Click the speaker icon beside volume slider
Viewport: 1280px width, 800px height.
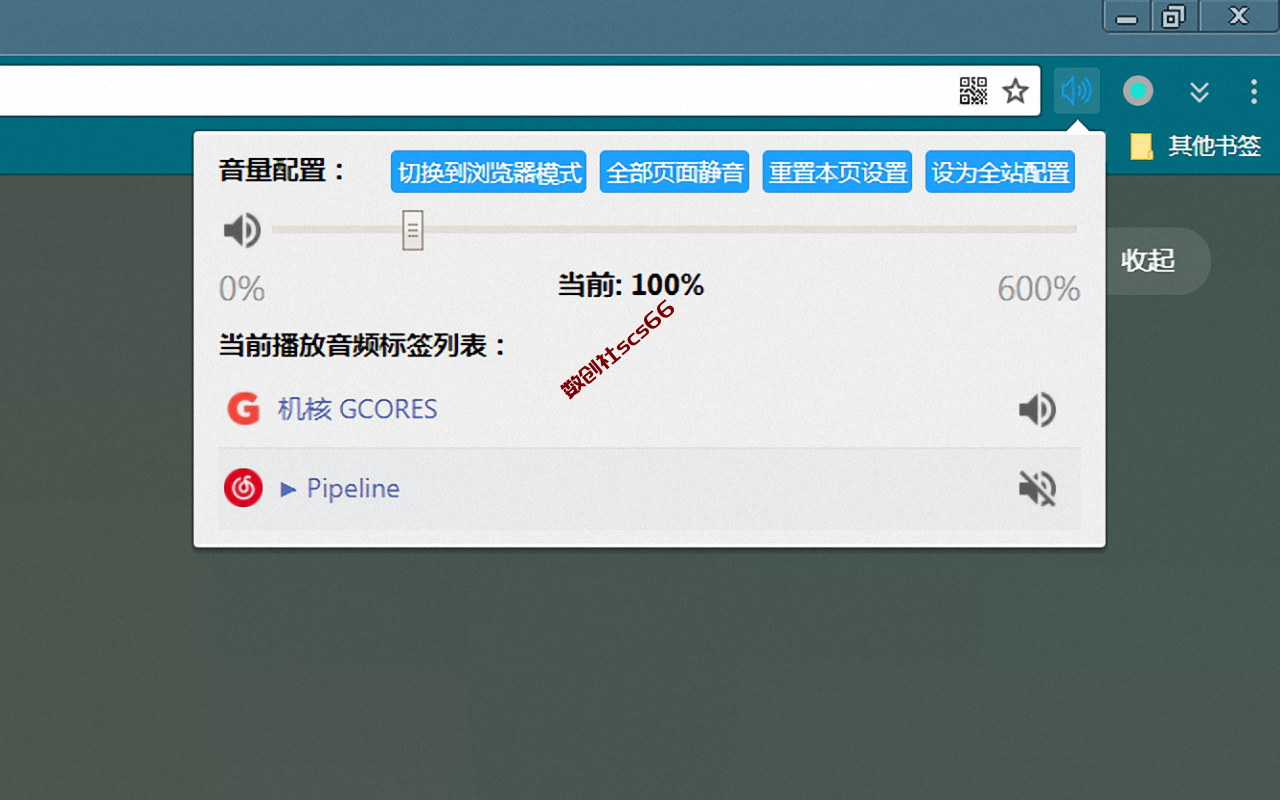241,231
